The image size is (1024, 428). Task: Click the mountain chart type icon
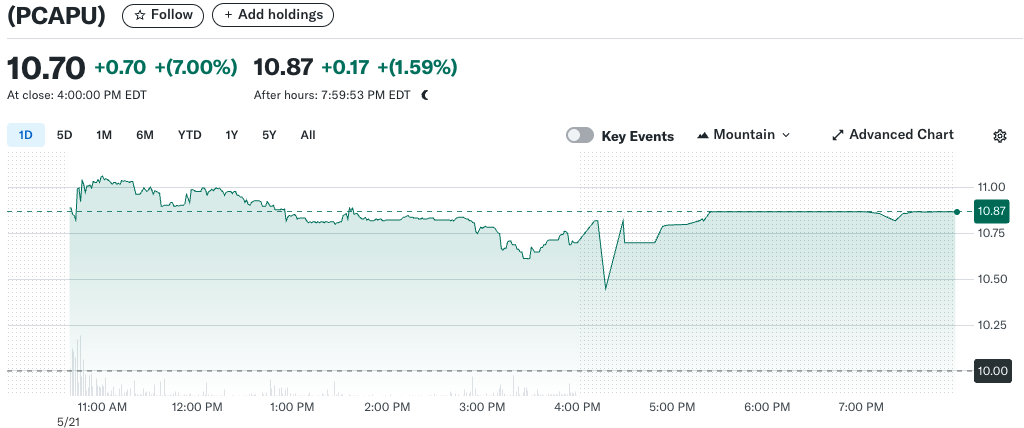coord(702,135)
